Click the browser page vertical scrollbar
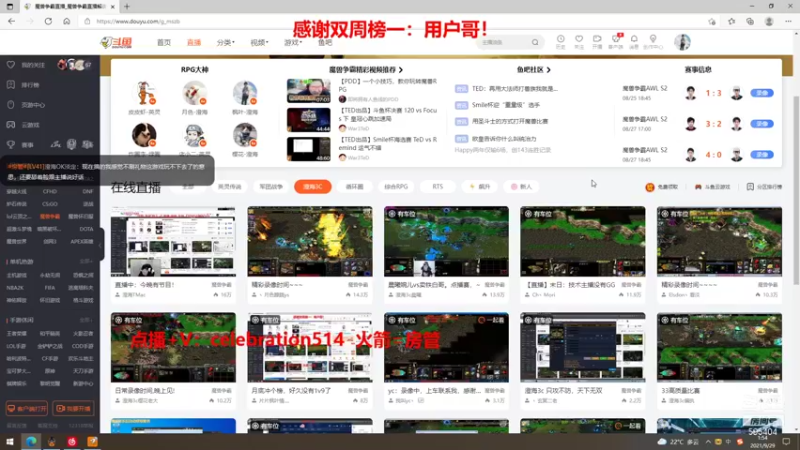 coord(796,189)
